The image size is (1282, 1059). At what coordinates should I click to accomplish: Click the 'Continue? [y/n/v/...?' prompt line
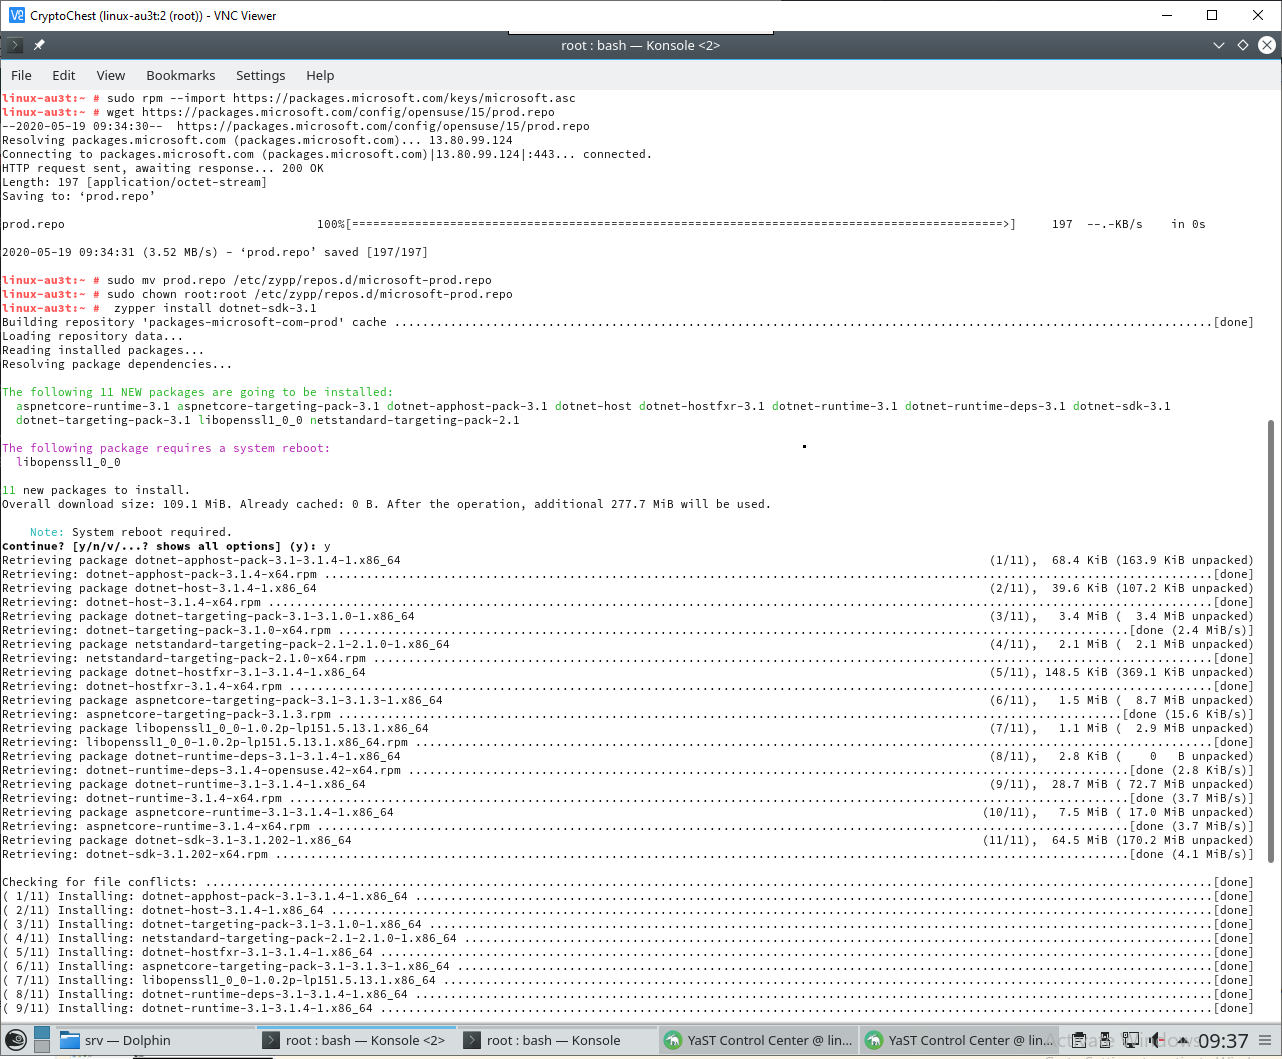tap(166, 546)
